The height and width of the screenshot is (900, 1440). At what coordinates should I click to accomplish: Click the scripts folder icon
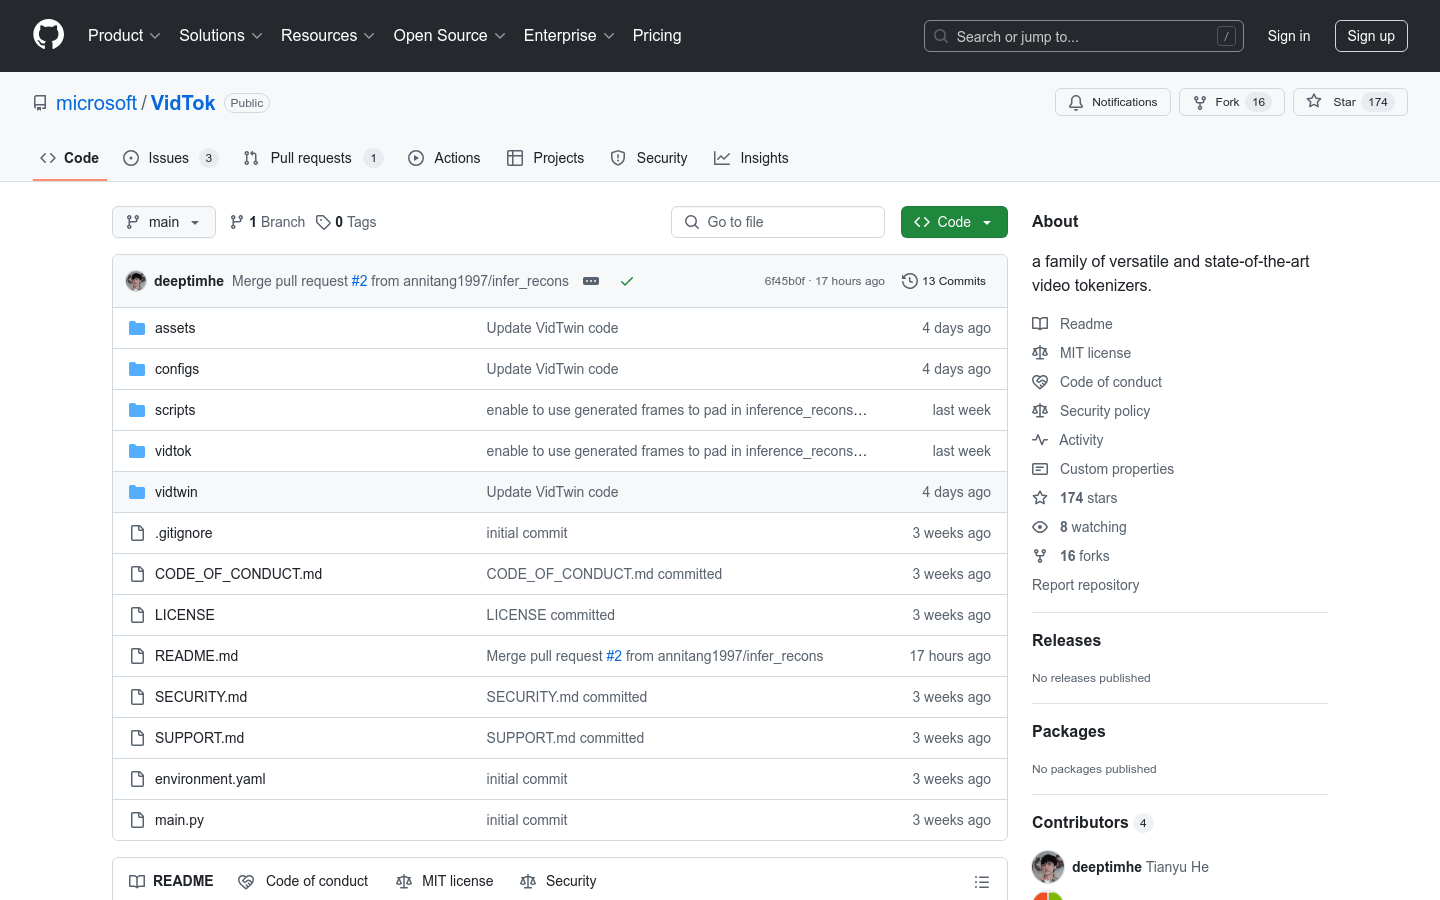point(137,410)
